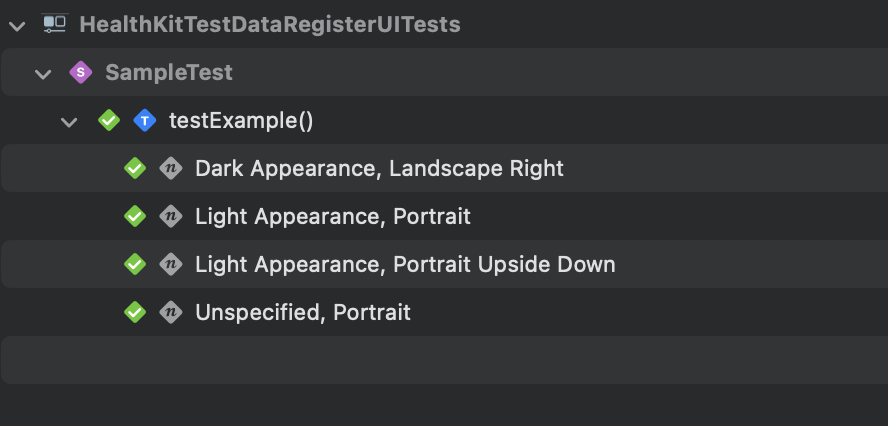This screenshot has width=888, height=426.
Task: Click the configuration icon for Light Appearance, Portrait
Action: point(170,216)
